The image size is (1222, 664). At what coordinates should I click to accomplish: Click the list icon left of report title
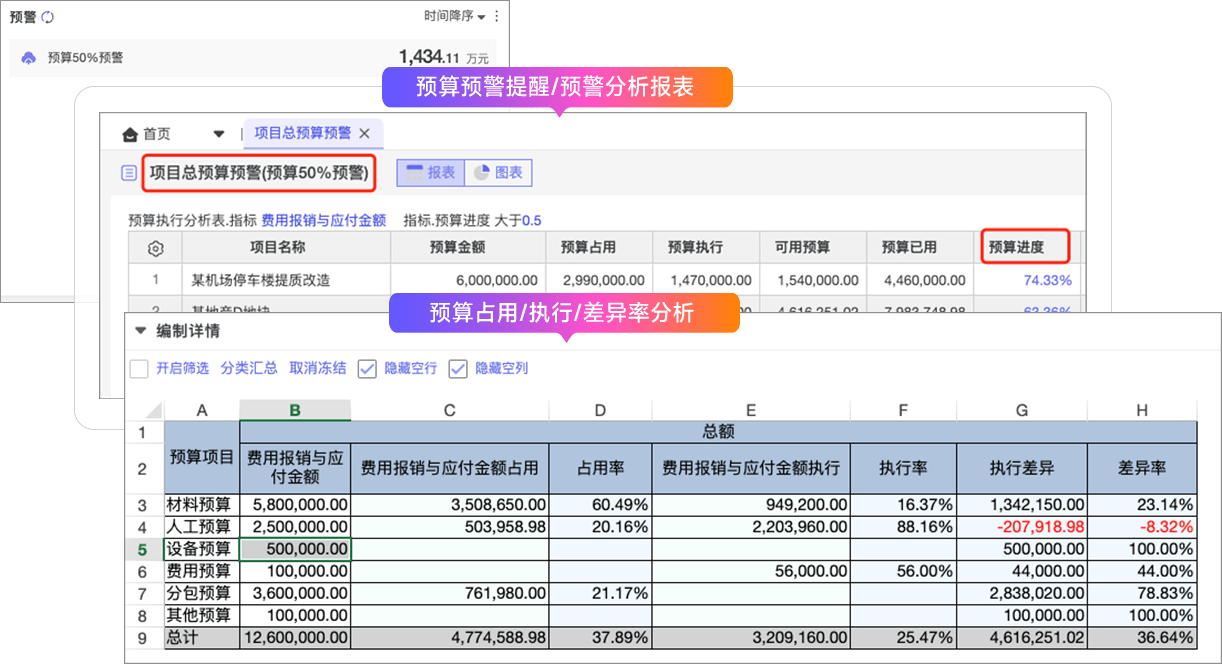point(129,173)
